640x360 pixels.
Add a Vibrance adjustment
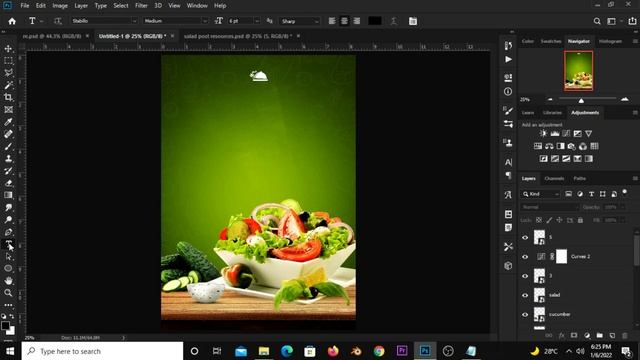(589, 133)
